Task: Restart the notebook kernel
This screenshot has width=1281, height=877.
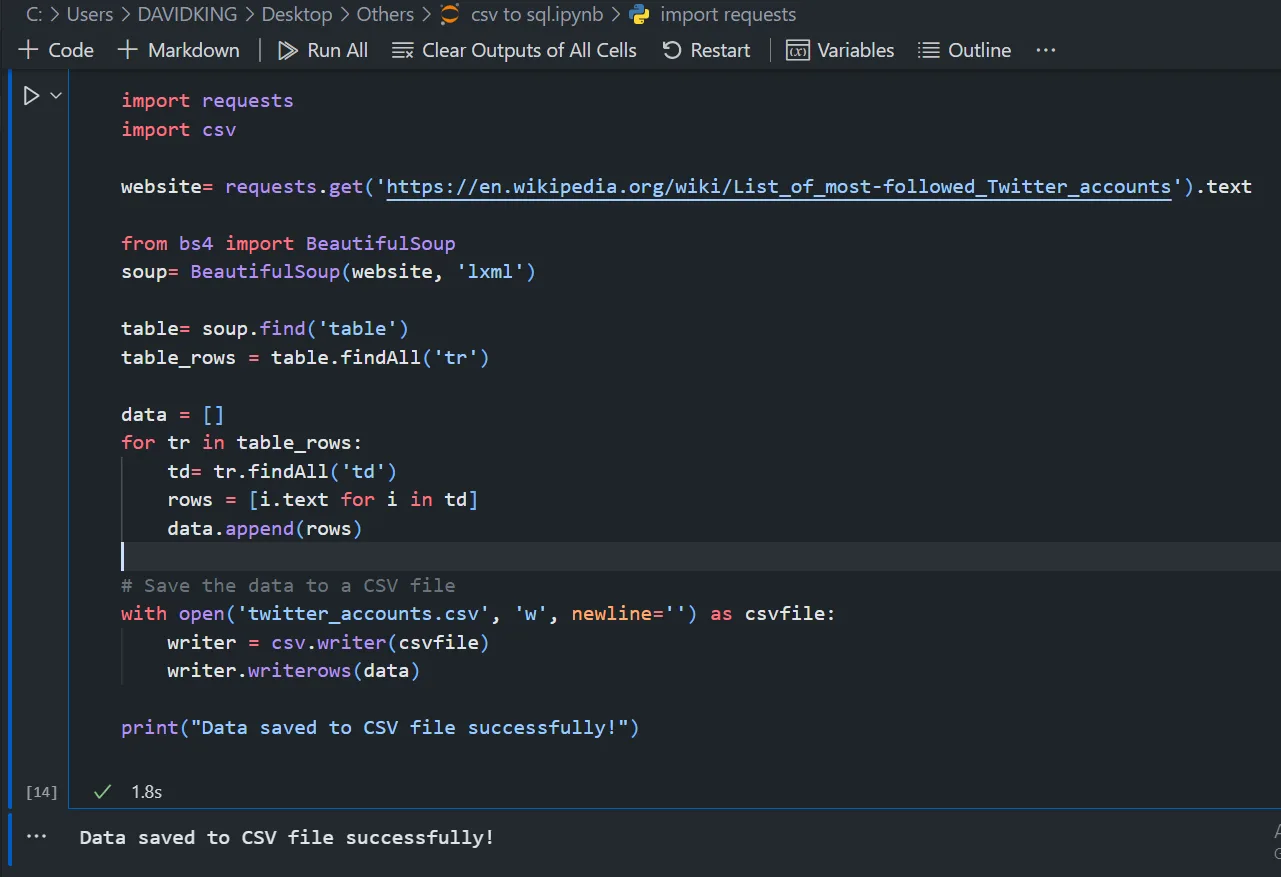Action: pos(706,50)
